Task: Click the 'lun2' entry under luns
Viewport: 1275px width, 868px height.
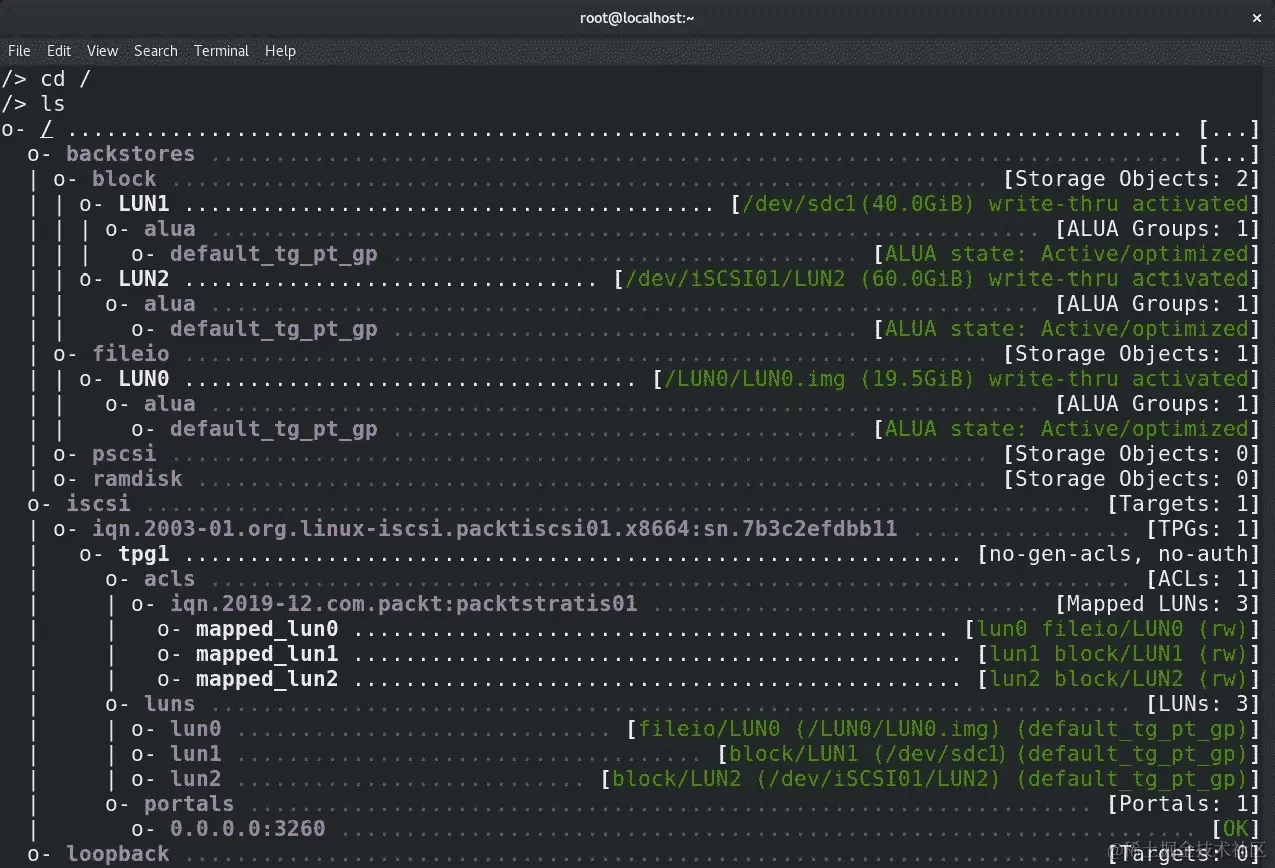Action: (x=196, y=779)
